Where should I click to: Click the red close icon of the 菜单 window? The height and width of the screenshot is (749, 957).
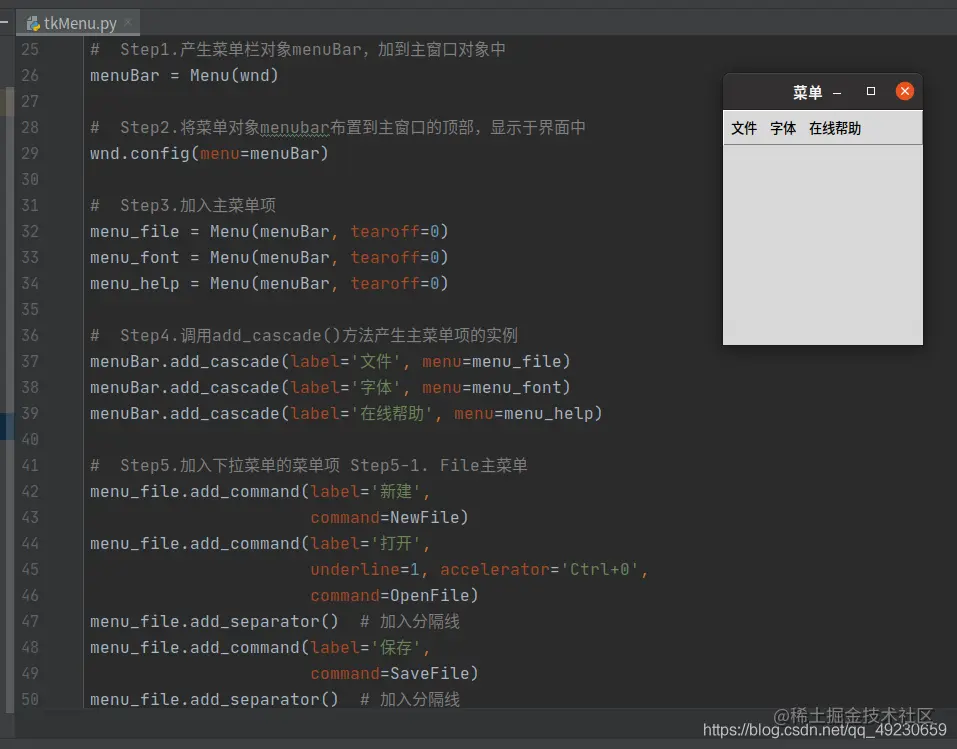pos(904,90)
